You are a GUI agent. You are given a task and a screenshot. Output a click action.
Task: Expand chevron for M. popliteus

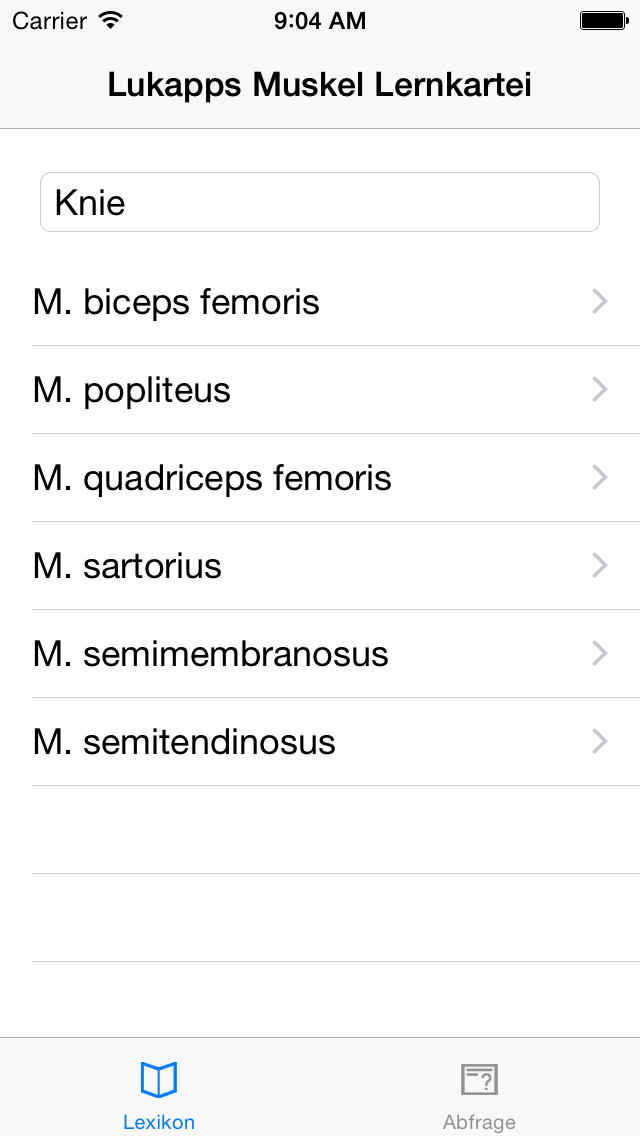(599, 390)
